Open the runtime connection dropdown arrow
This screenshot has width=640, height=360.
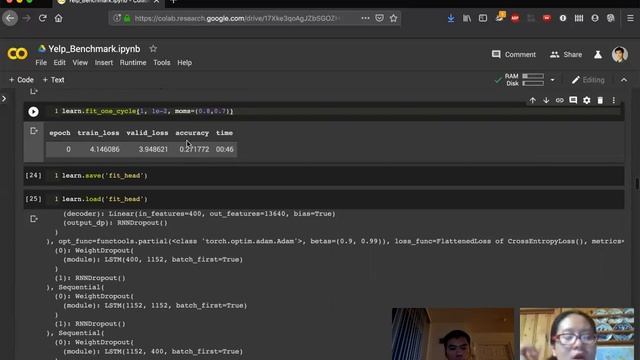pyautogui.click(x=553, y=80)
